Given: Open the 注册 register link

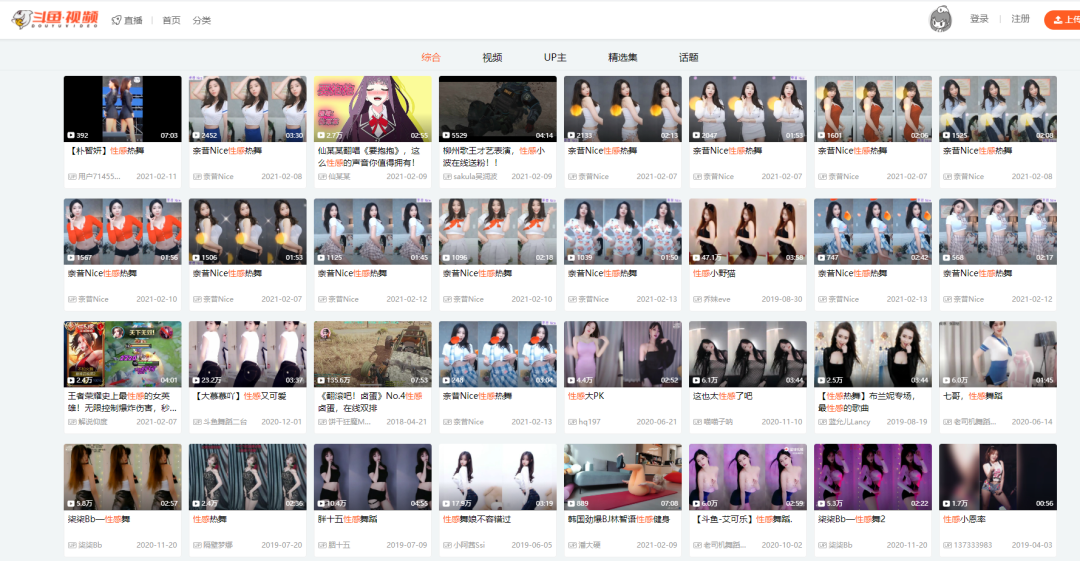Looking at the screenshot, I should point(1020,19).
